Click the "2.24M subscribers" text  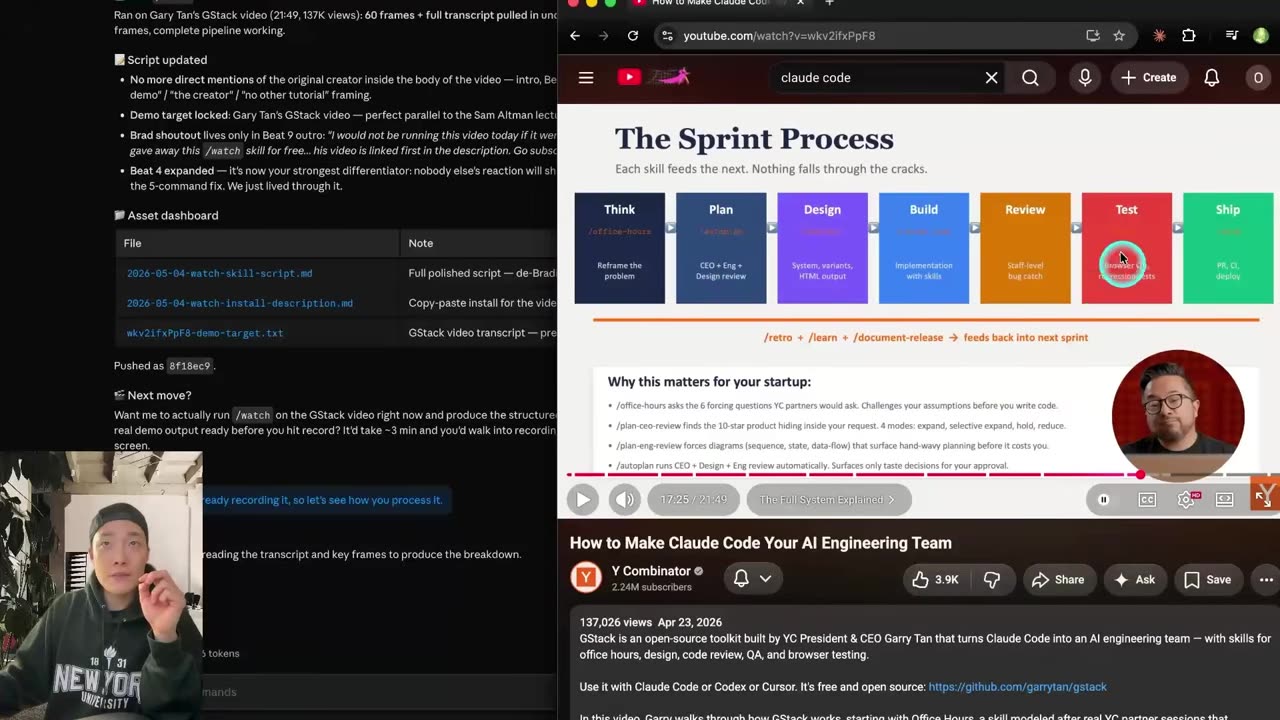point(652,587)
